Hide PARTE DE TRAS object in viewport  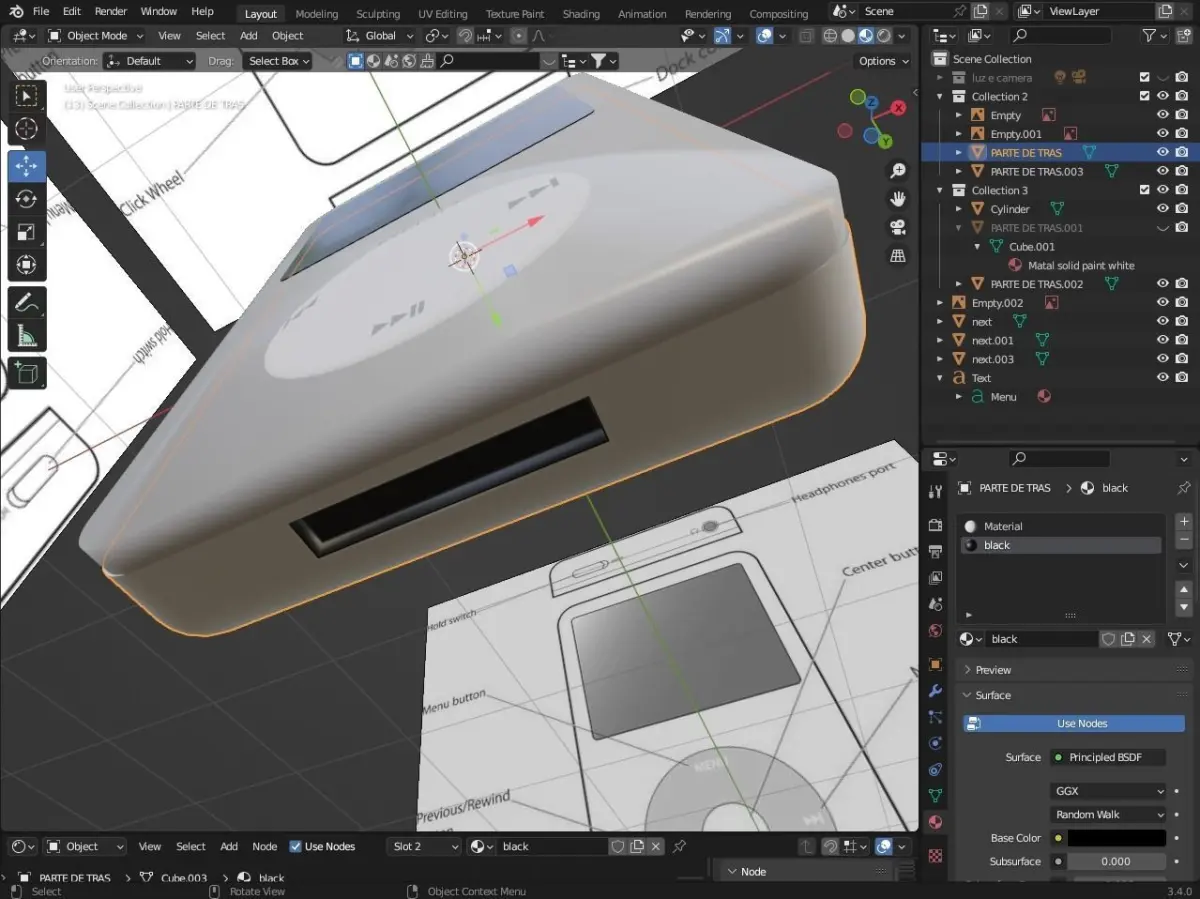[x=1163, y=153]
